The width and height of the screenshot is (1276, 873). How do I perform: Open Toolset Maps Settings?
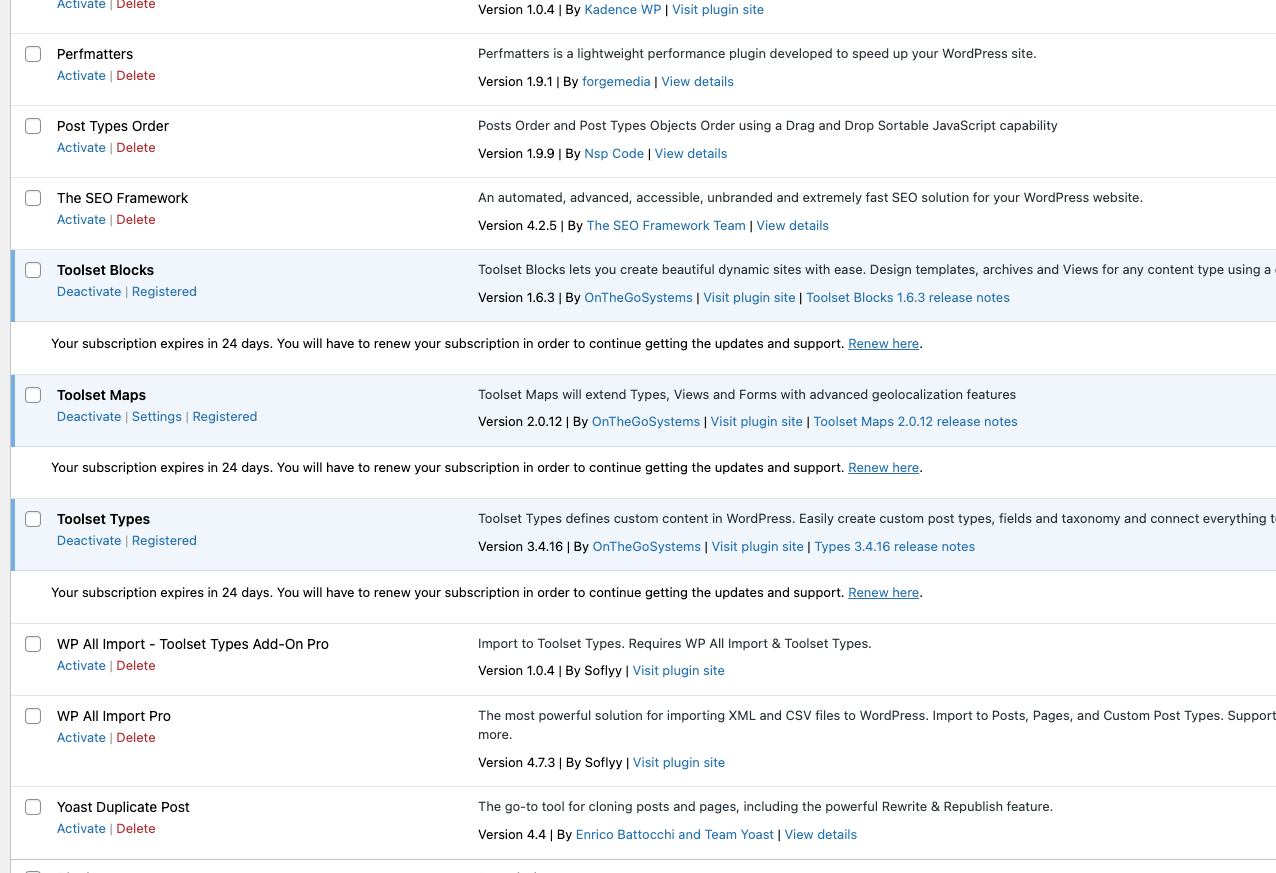(x=157, y=417)
